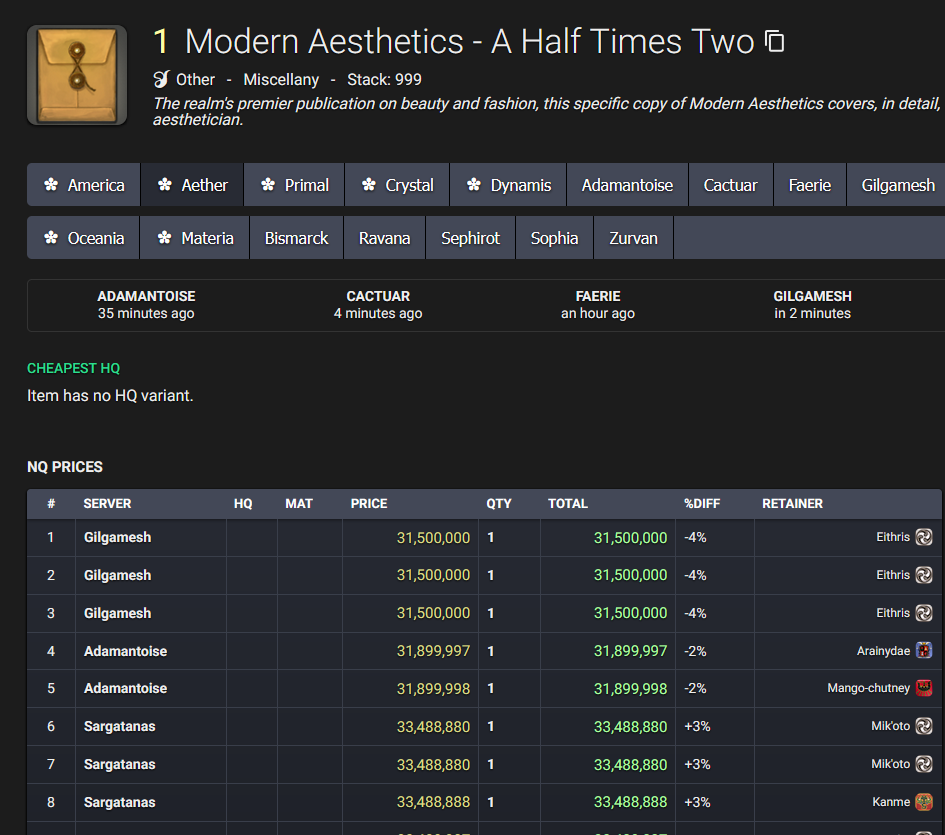945x835 pixels.
Task: Click the Miscellany category link
Action: point(281,80)
